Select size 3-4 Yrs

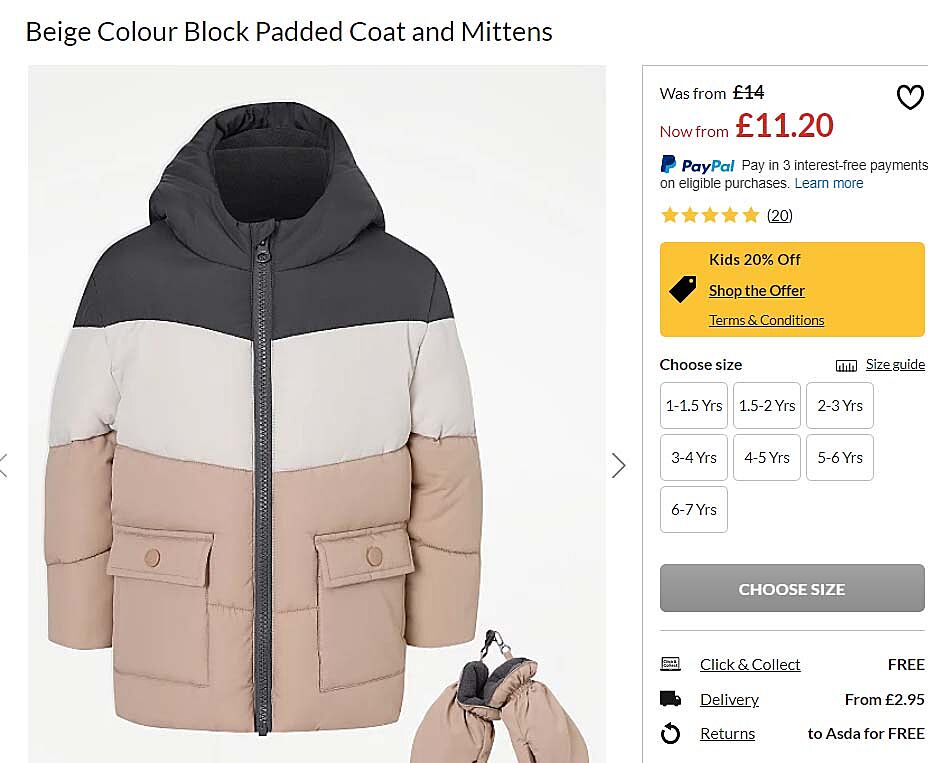(x=694, y=458)
